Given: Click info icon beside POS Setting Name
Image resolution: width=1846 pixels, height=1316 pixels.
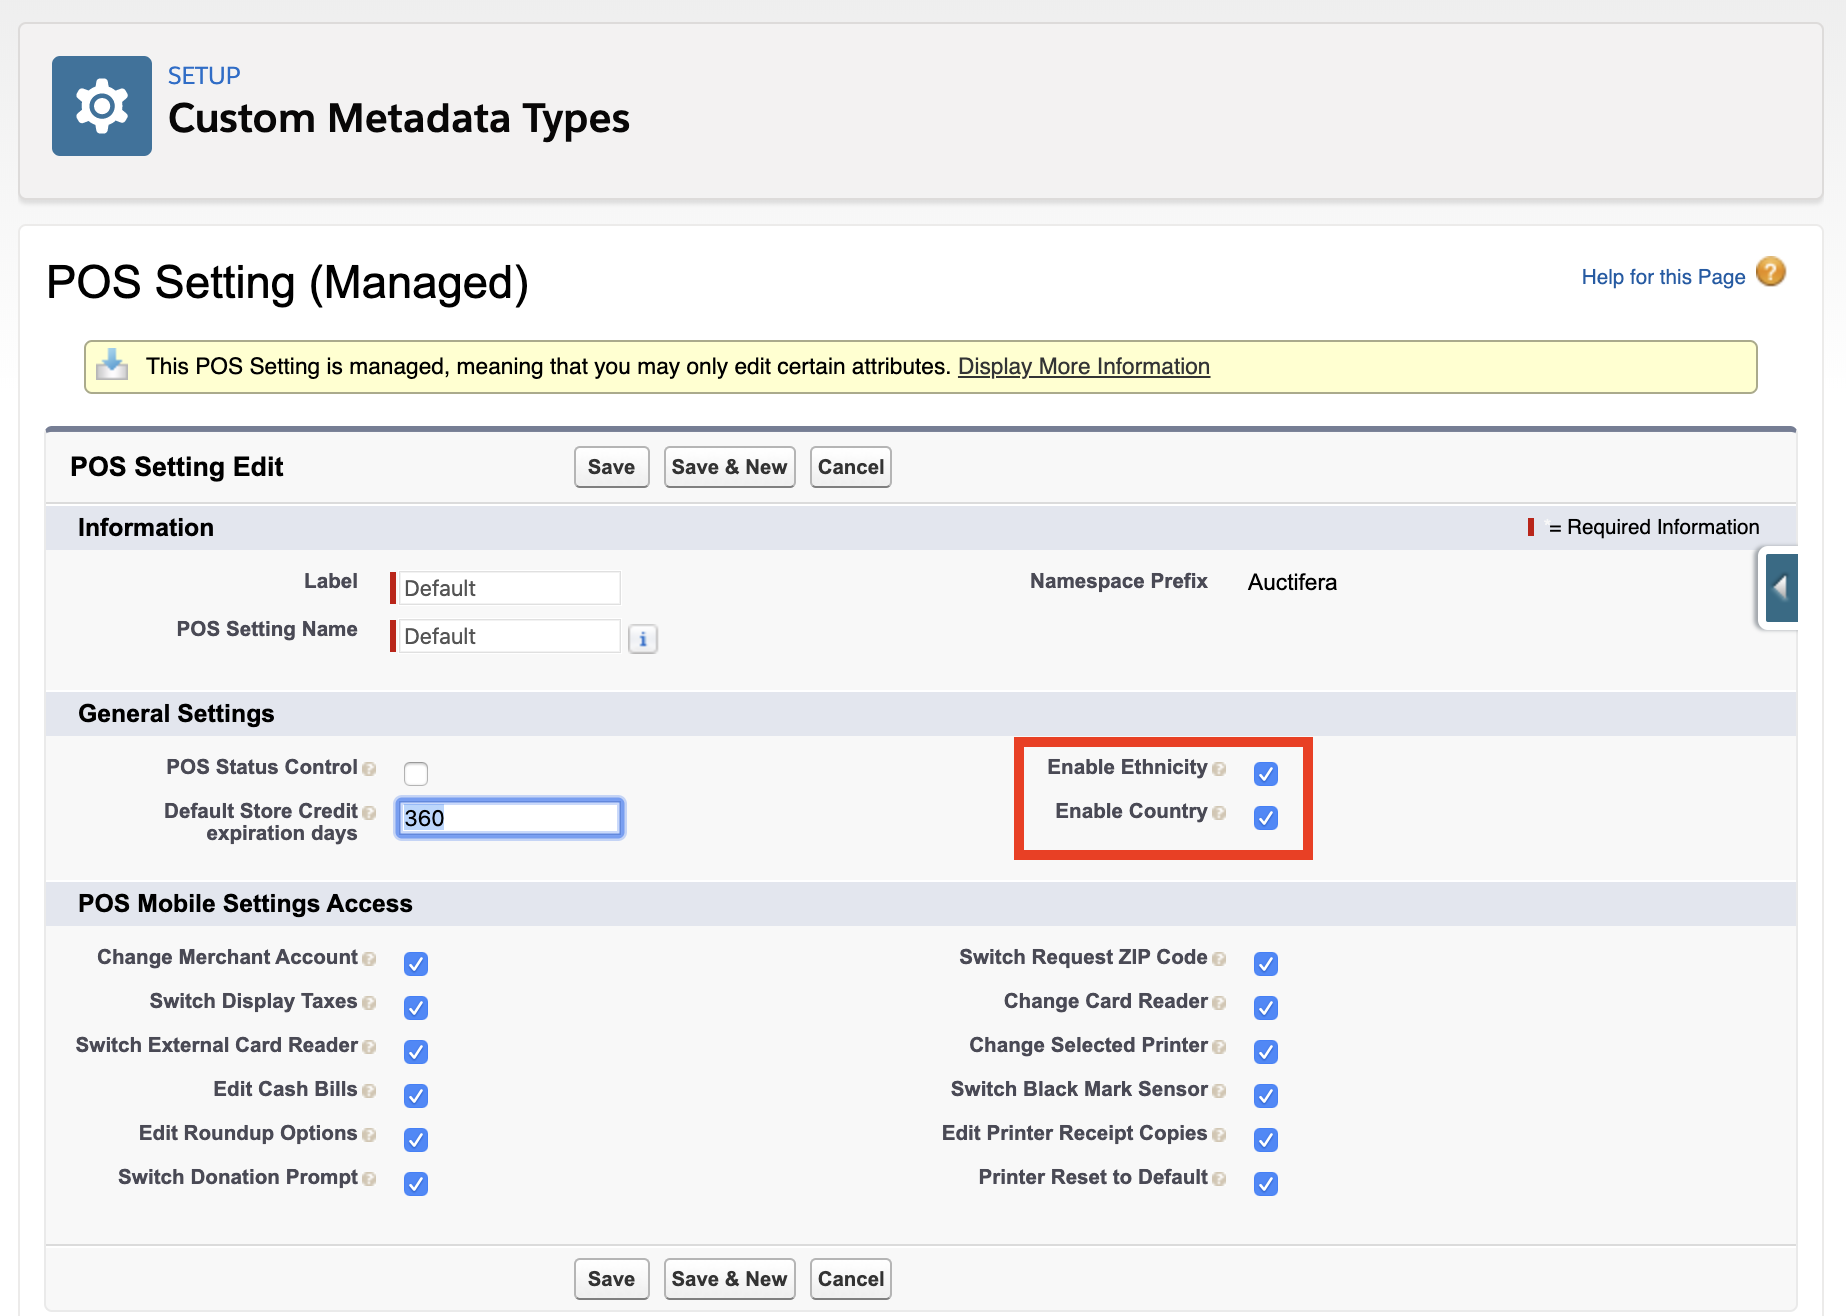Looking at the screenshot, I should (643, 639).
